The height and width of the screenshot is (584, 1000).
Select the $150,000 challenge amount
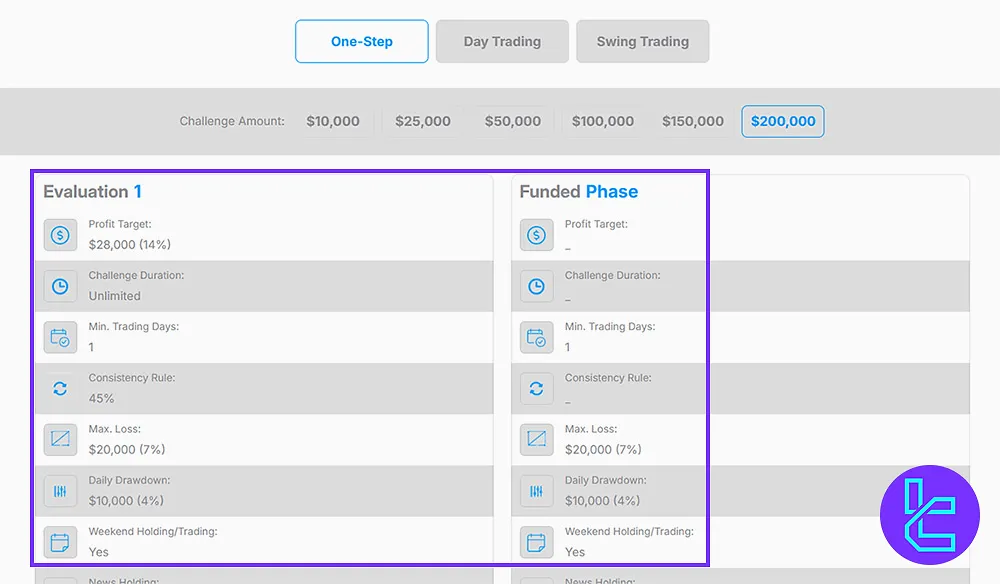pos(693,121)
